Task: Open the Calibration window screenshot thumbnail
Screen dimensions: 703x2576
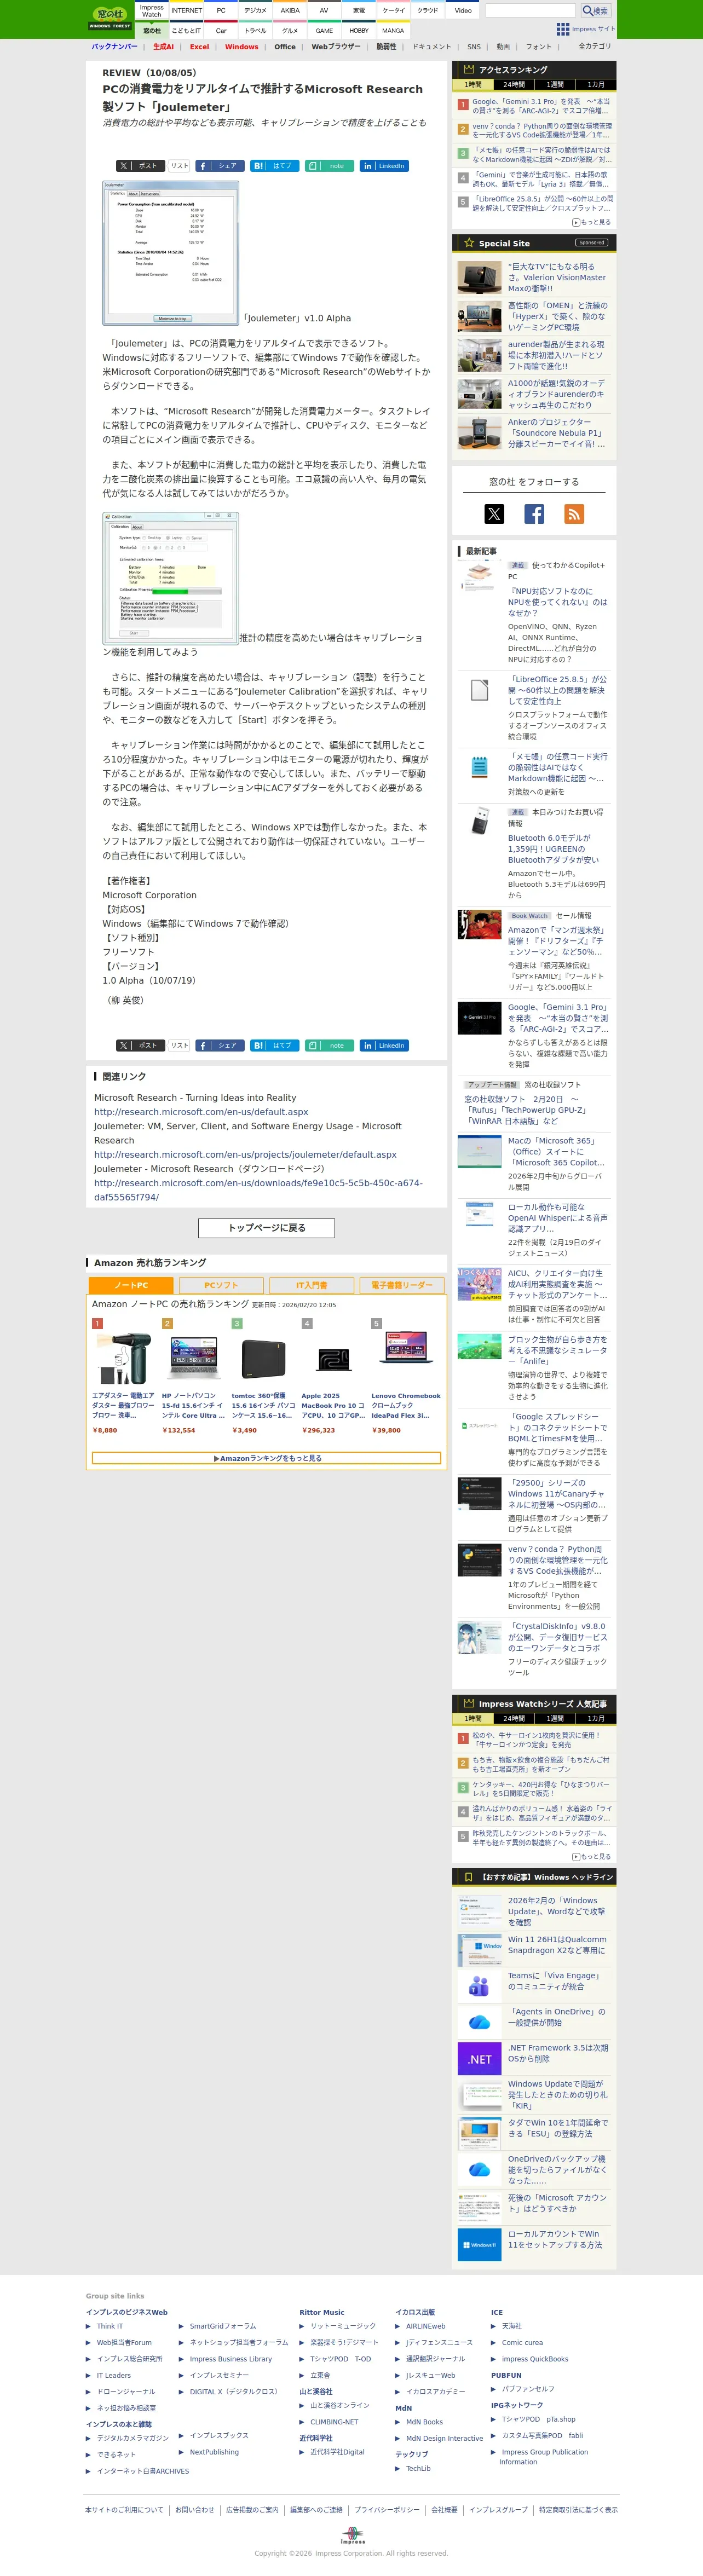Action: (x=171, y=578)
